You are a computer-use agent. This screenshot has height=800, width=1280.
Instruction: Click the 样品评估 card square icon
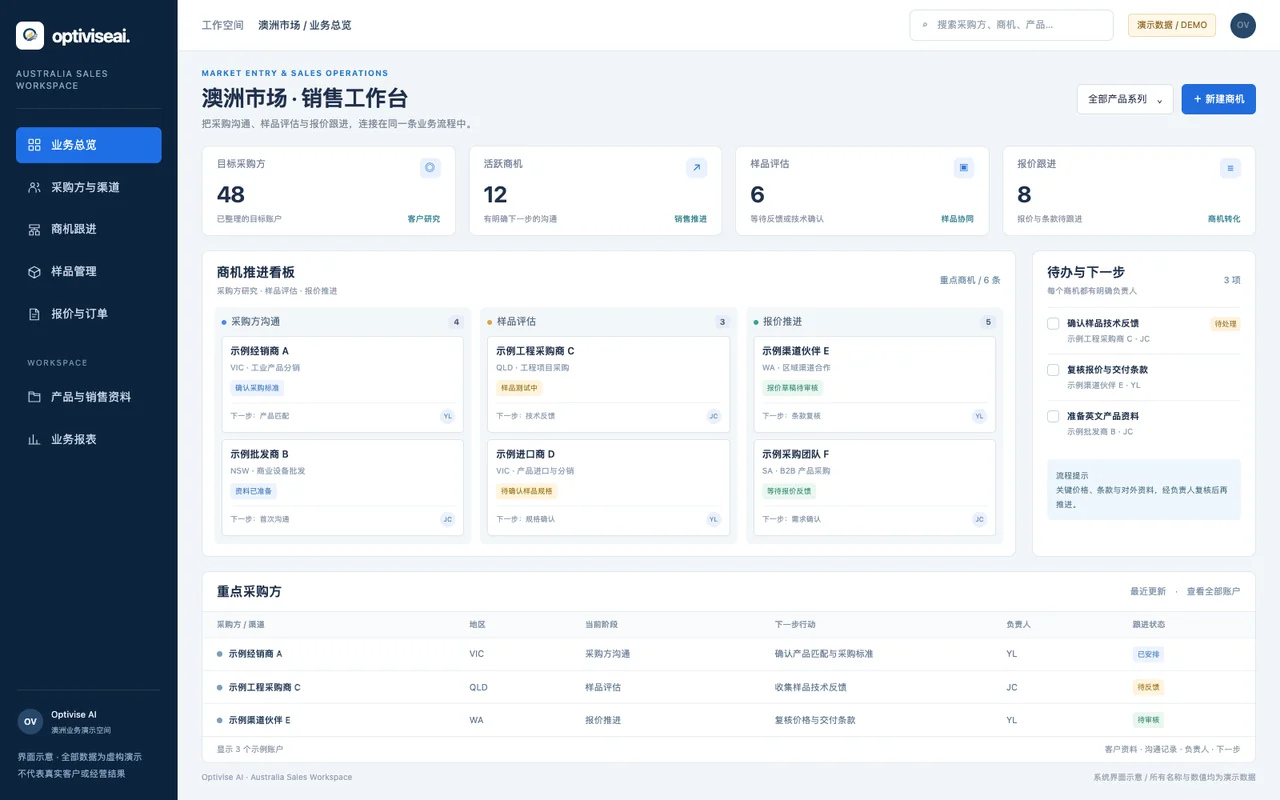[964, 168]
